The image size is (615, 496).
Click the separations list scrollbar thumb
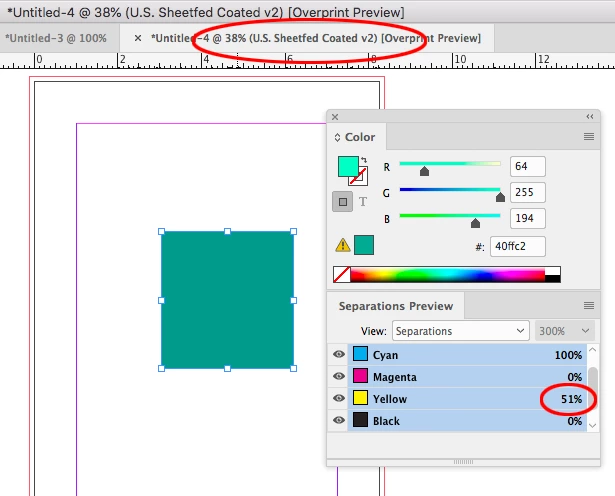click(x=593, y=388)
